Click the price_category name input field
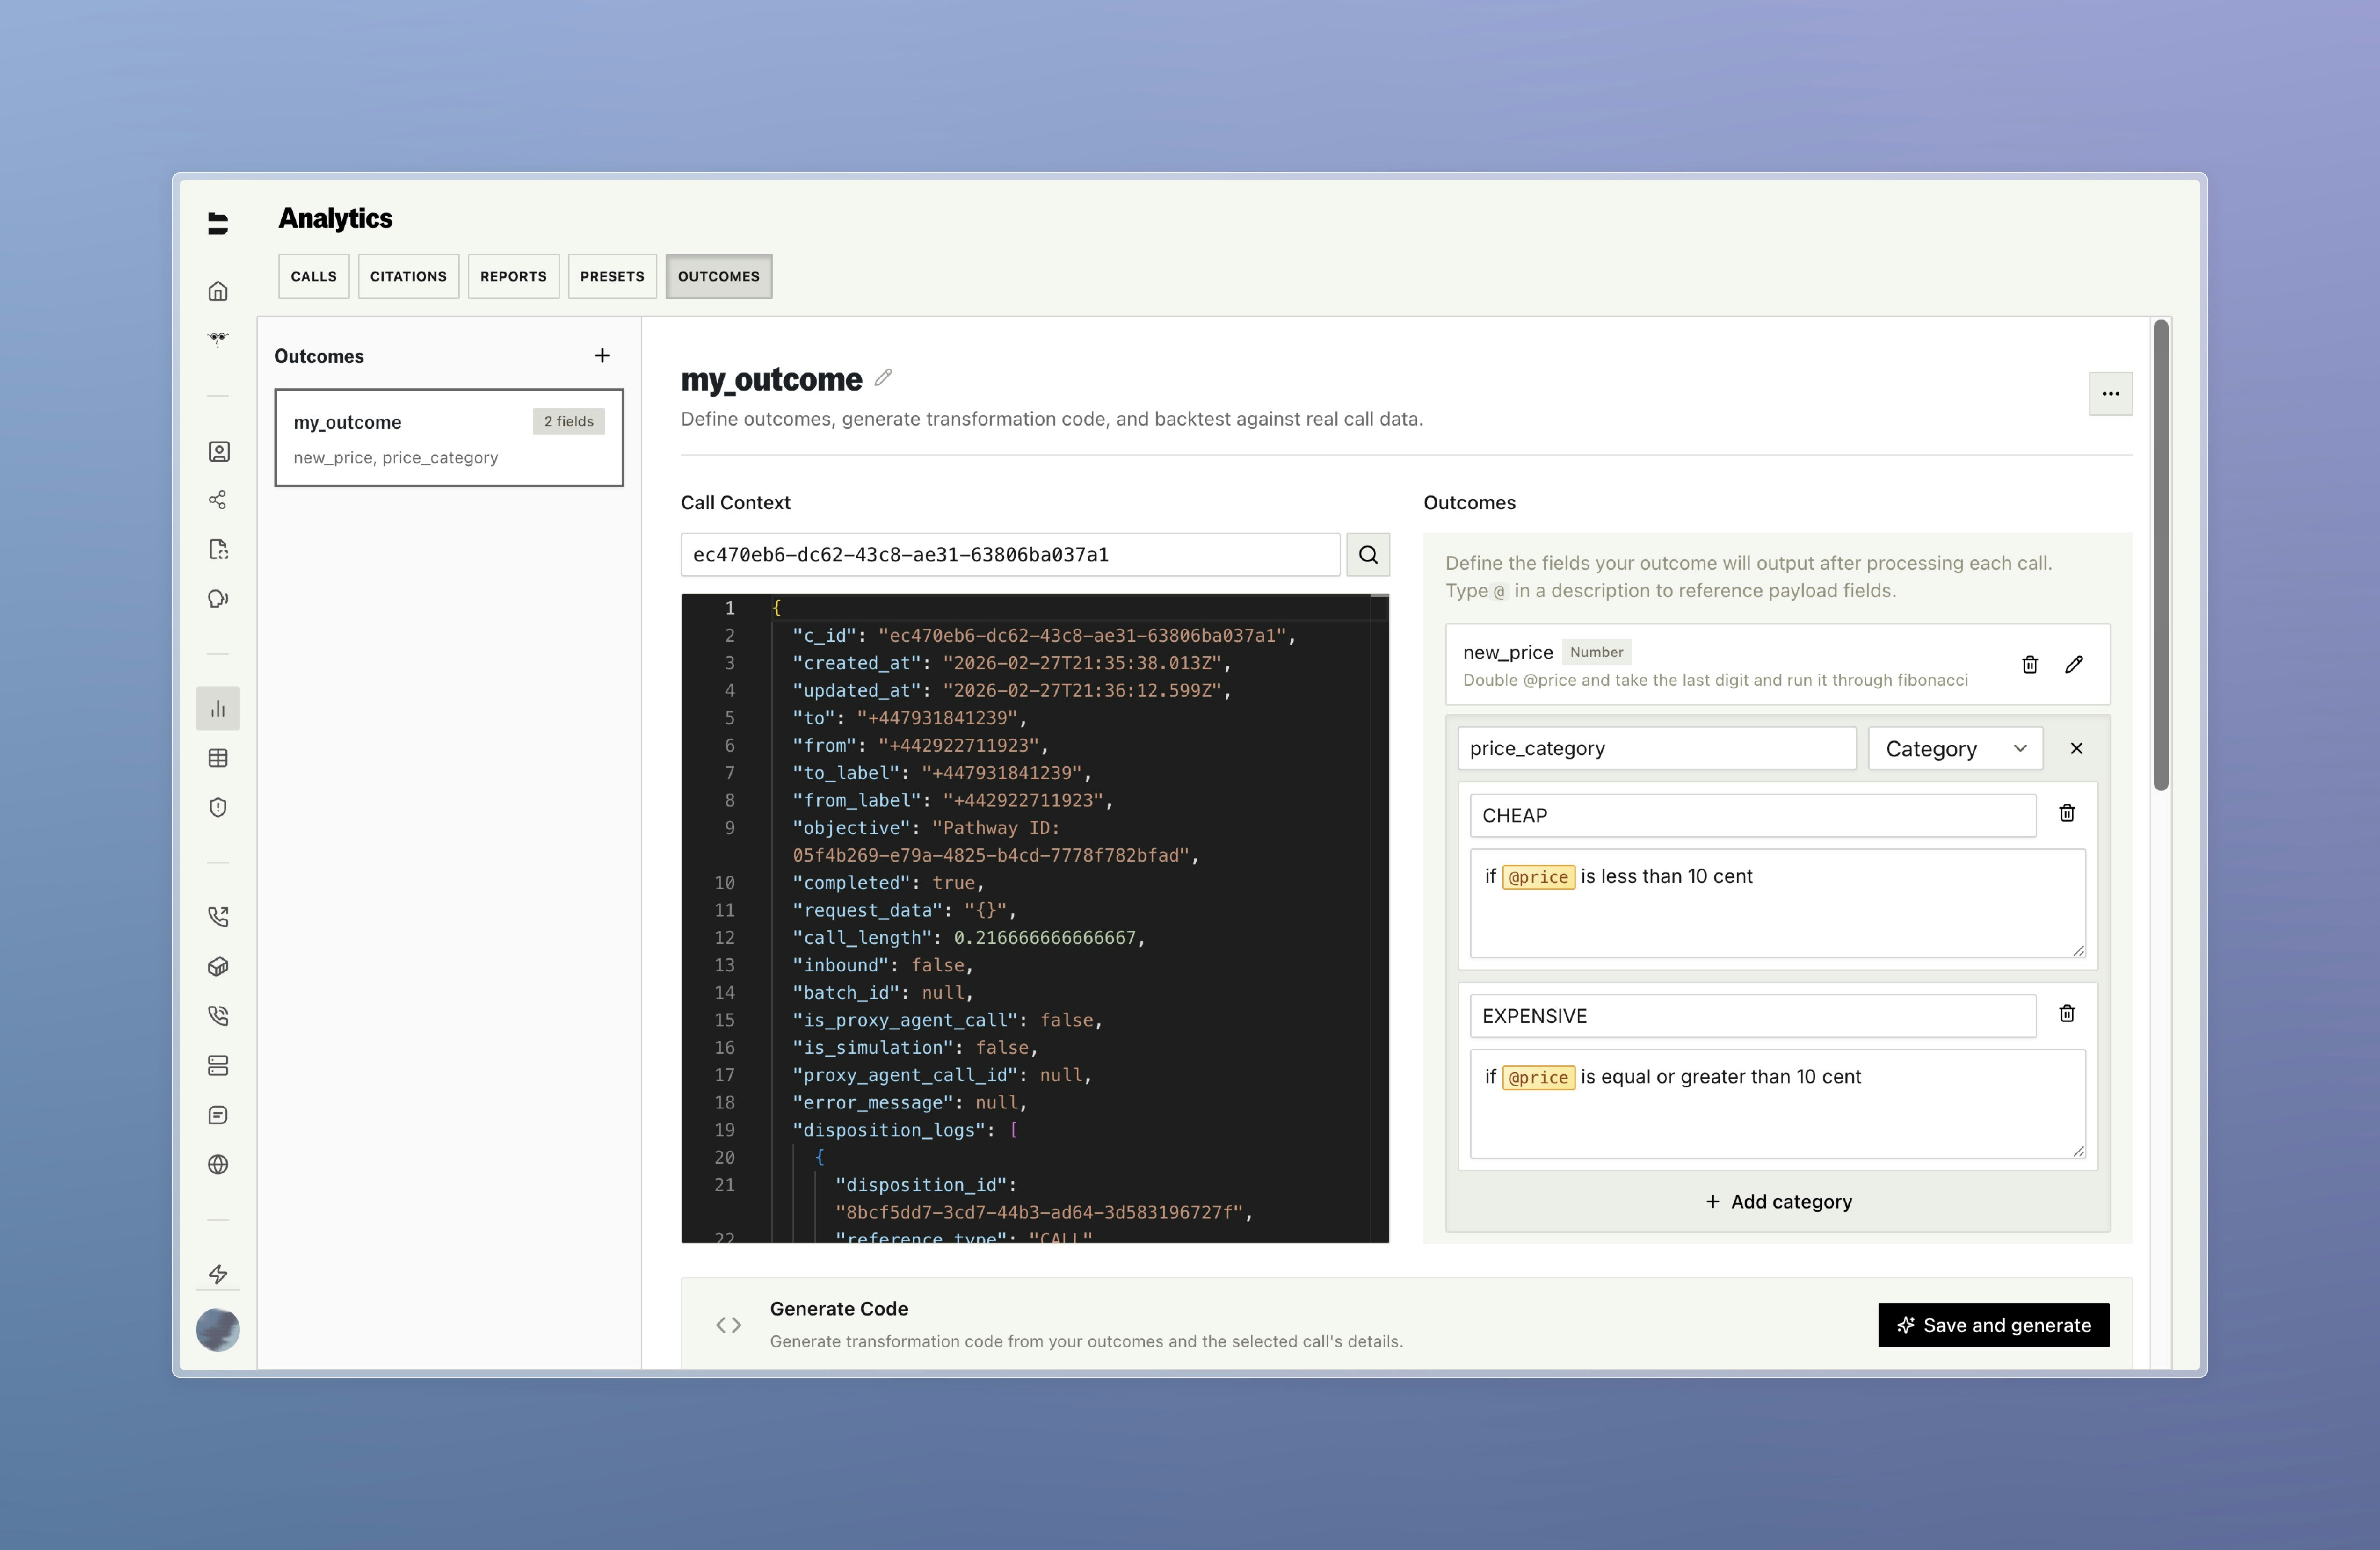This screenshot has height=1550, width=2380. pos(1656,749)
